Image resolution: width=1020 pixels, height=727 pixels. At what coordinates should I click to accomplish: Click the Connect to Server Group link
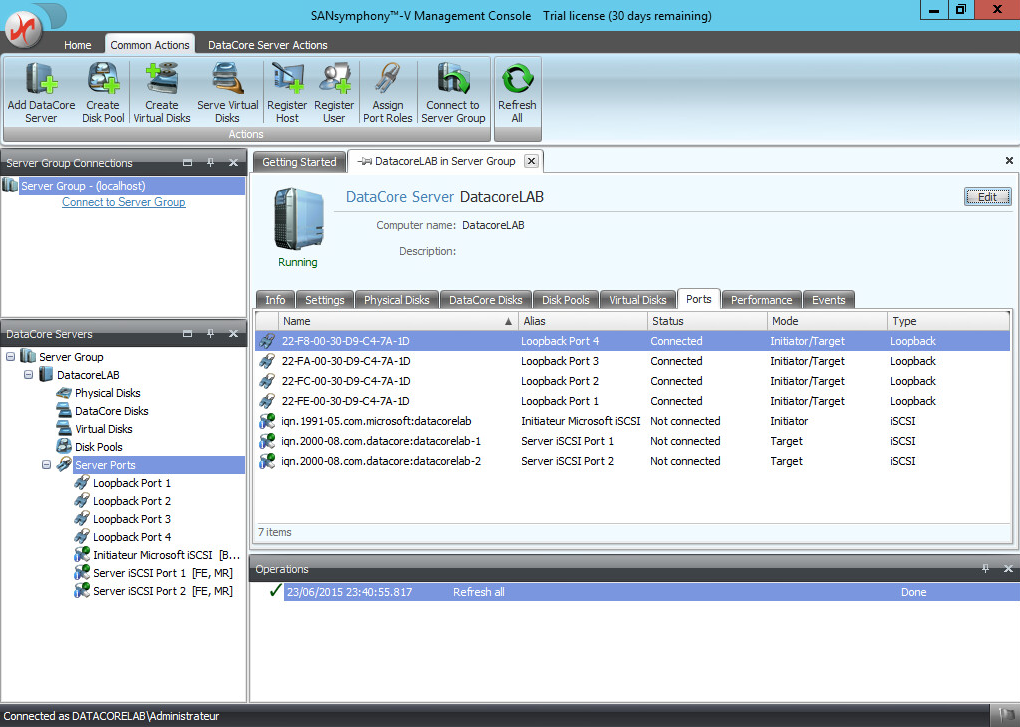tap(123, 202)
